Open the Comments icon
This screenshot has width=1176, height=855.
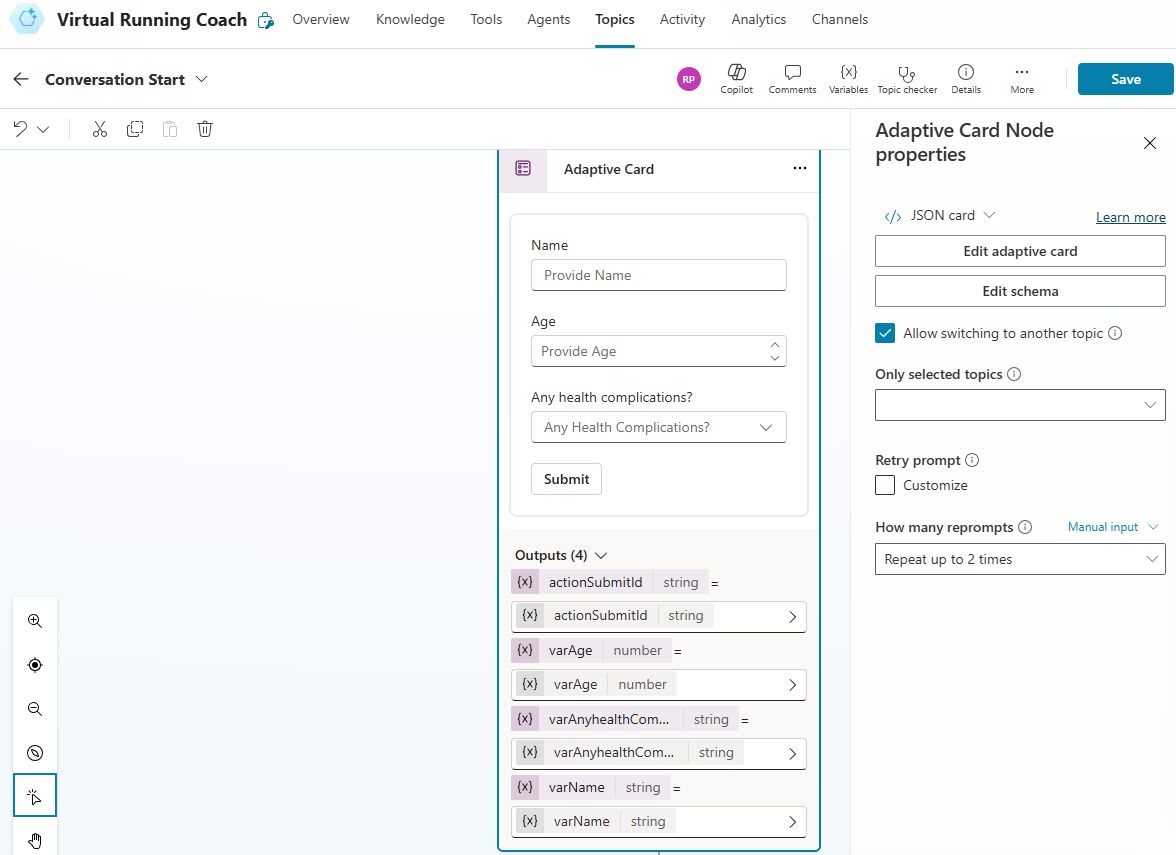pos(792,73)
